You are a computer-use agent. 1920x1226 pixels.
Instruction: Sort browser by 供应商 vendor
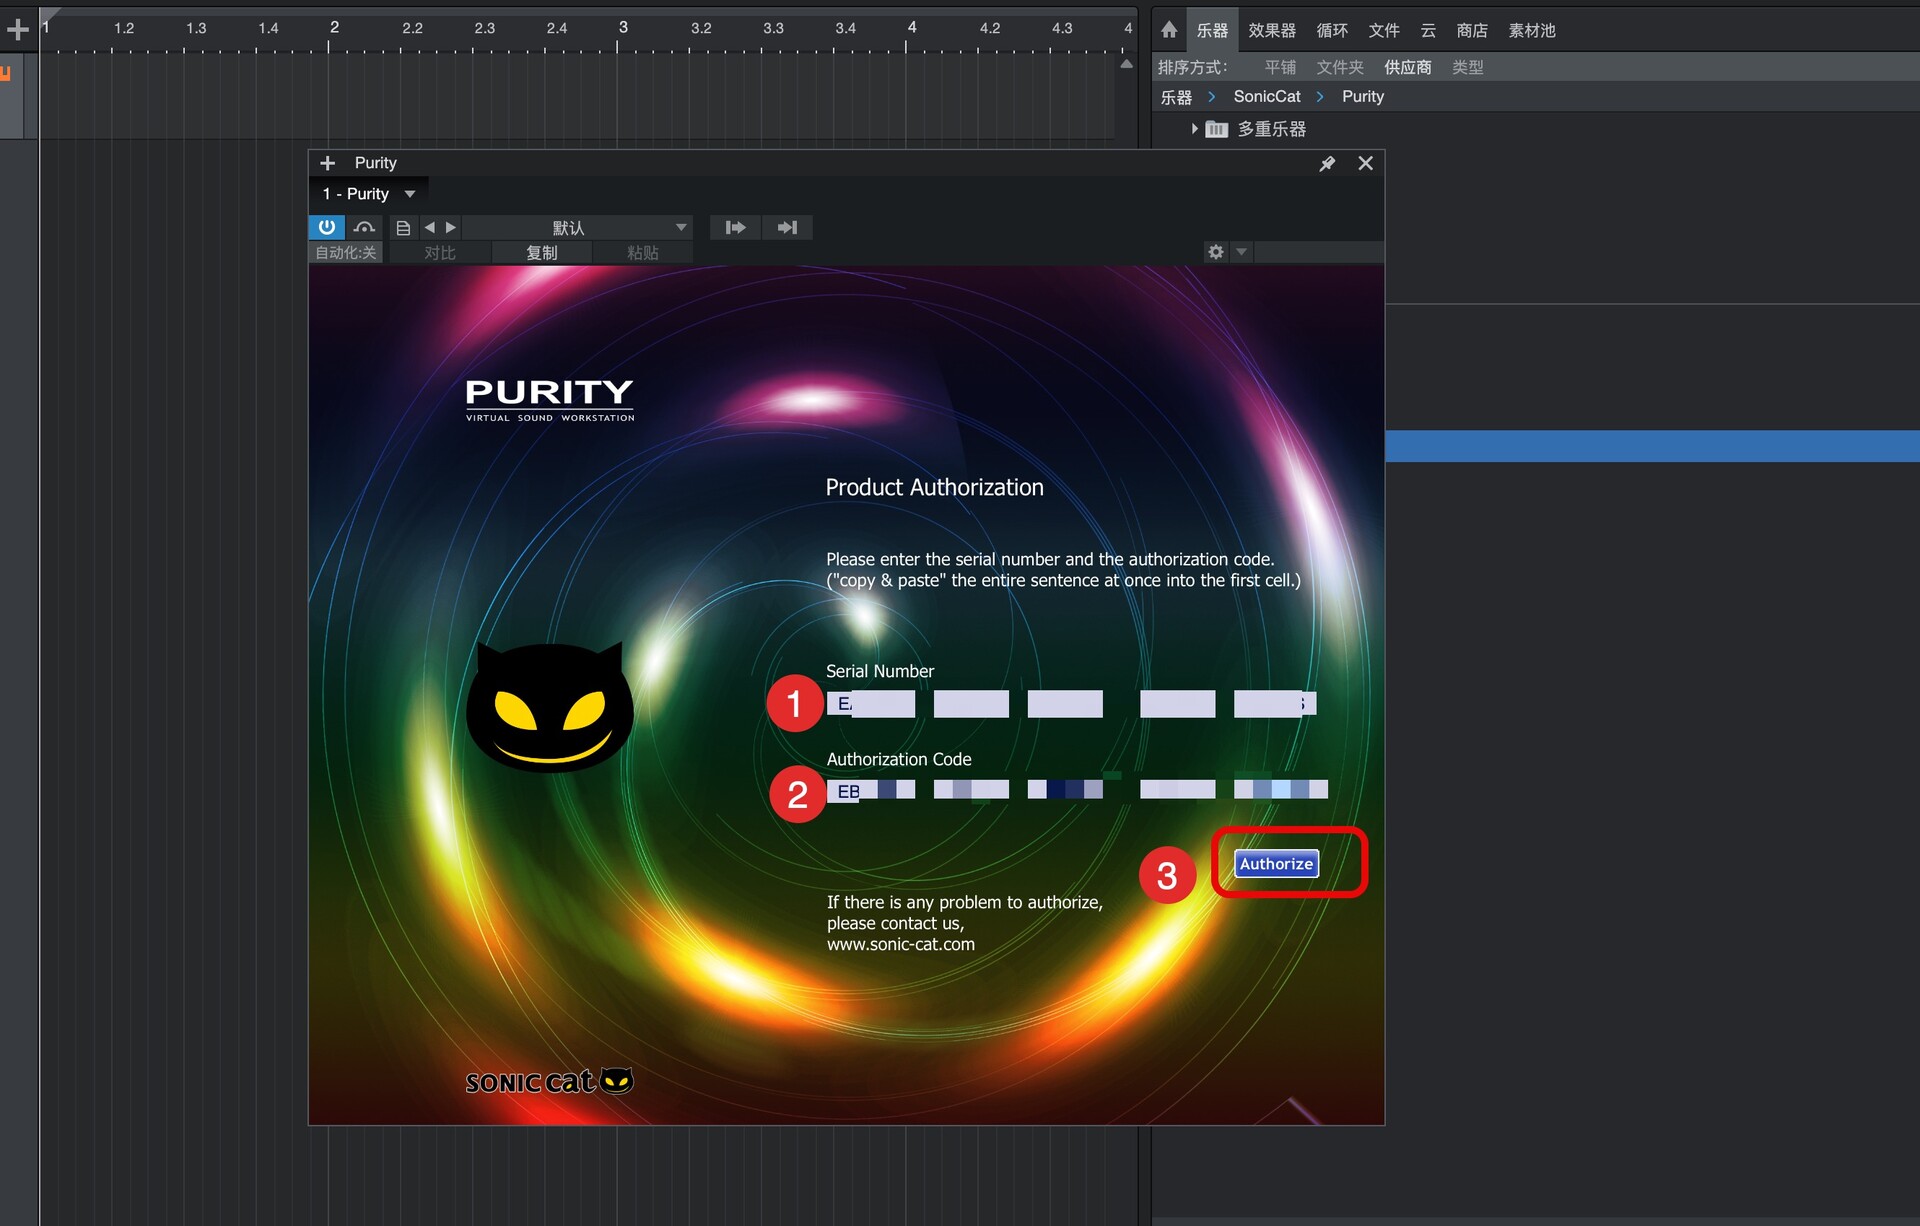[x=1408, y=67]
